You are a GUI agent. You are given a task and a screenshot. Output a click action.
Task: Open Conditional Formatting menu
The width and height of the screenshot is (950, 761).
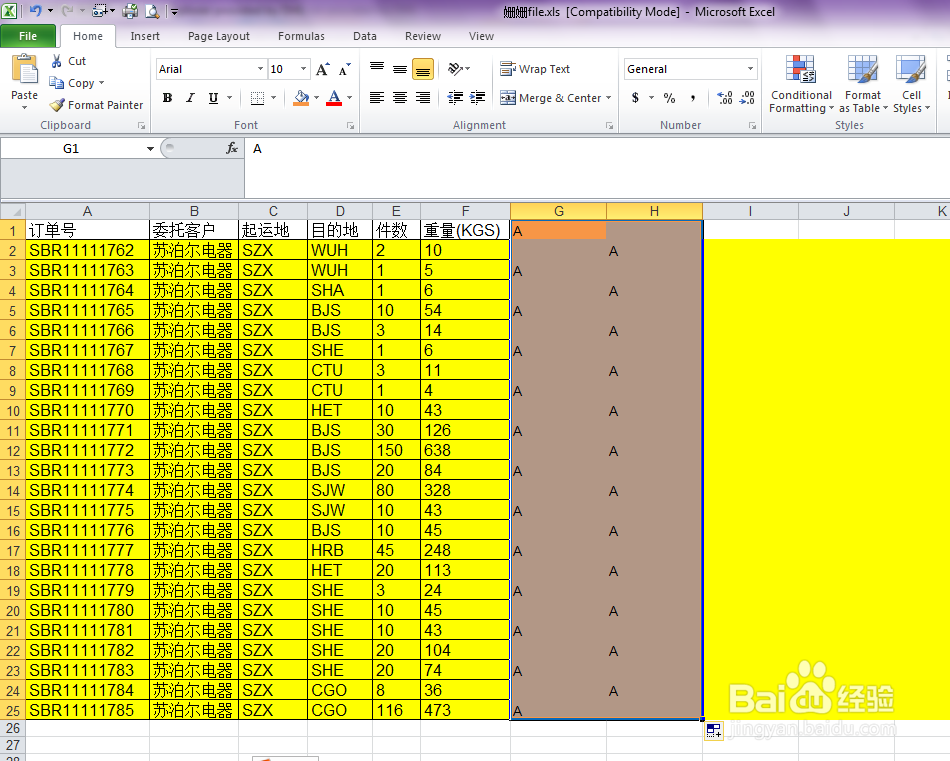pyautogui.click(x=801, y=84)
